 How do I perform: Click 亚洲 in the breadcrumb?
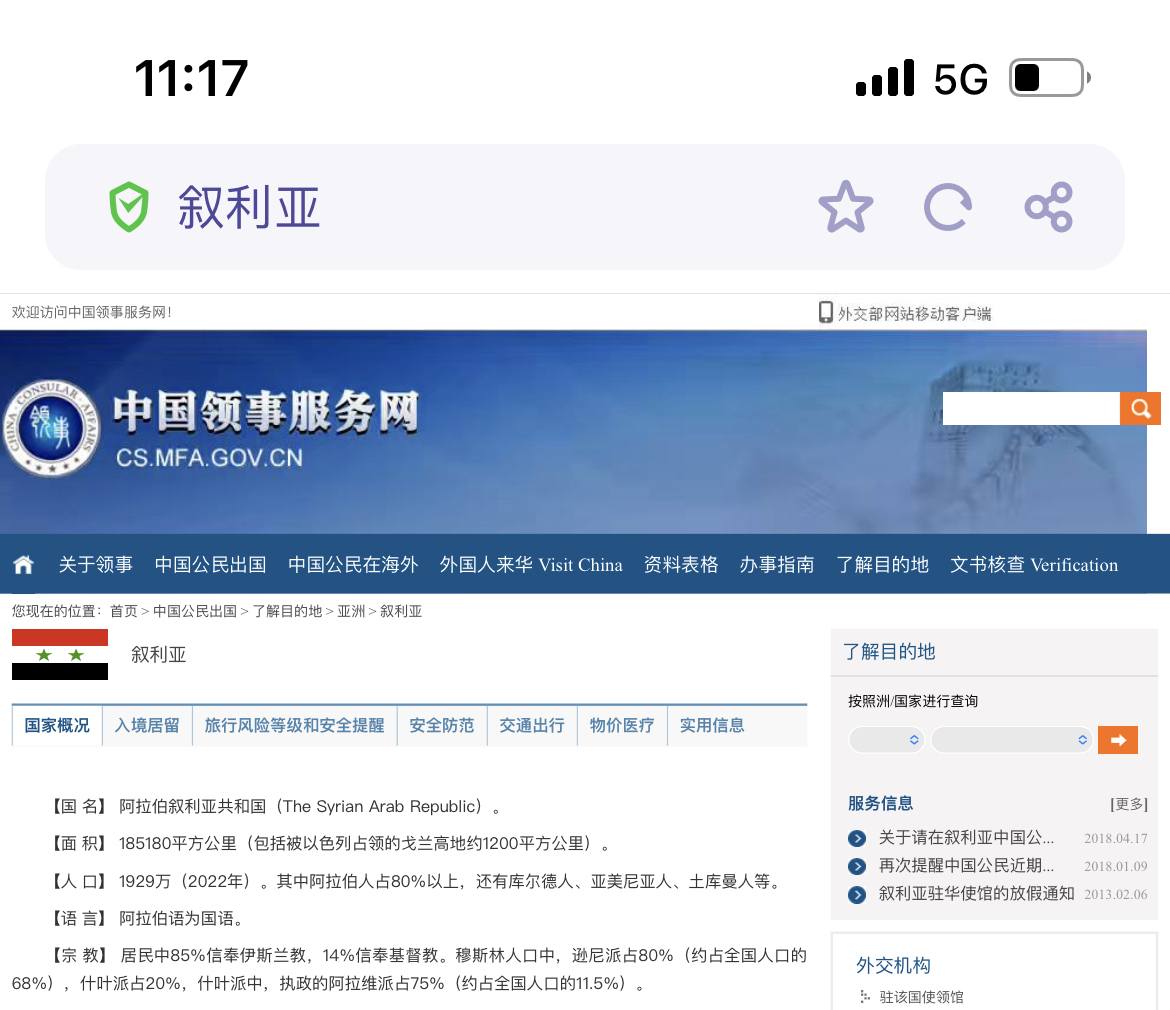click(351, 611)
